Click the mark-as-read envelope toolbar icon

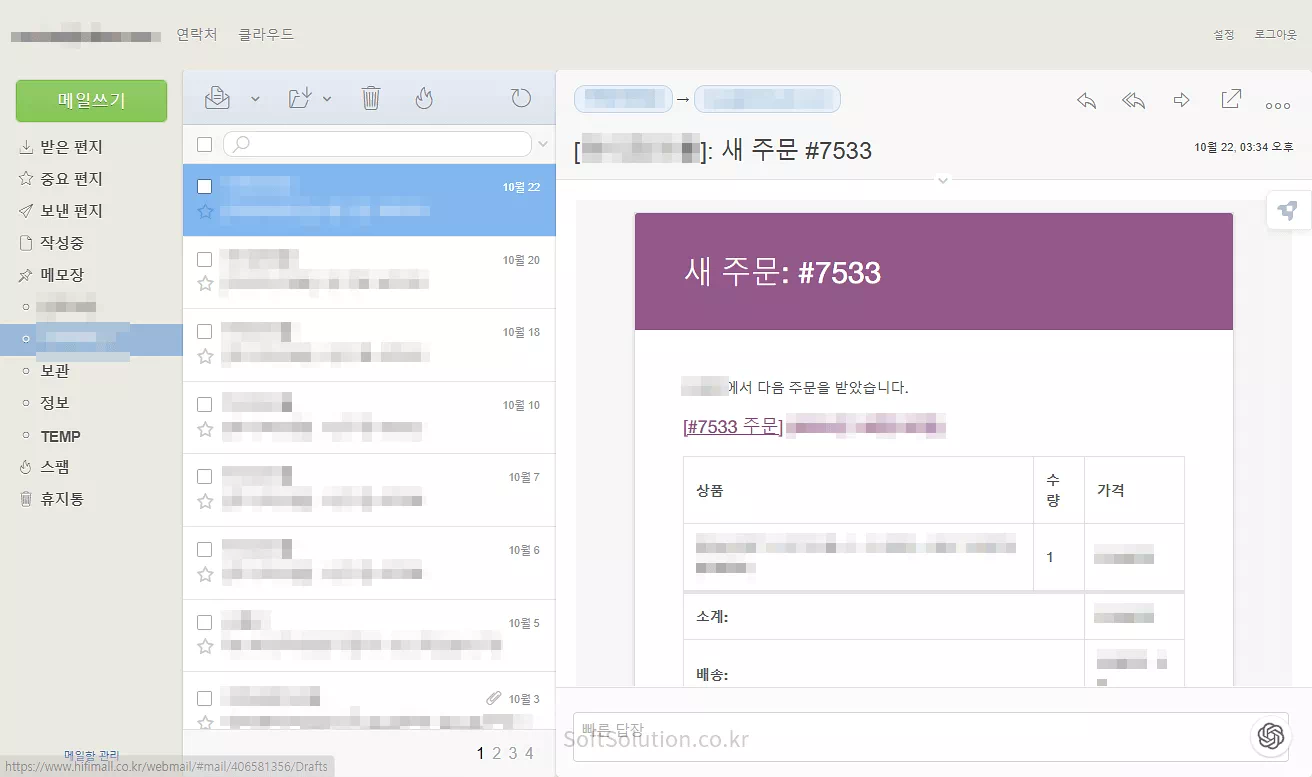[217, 98]
